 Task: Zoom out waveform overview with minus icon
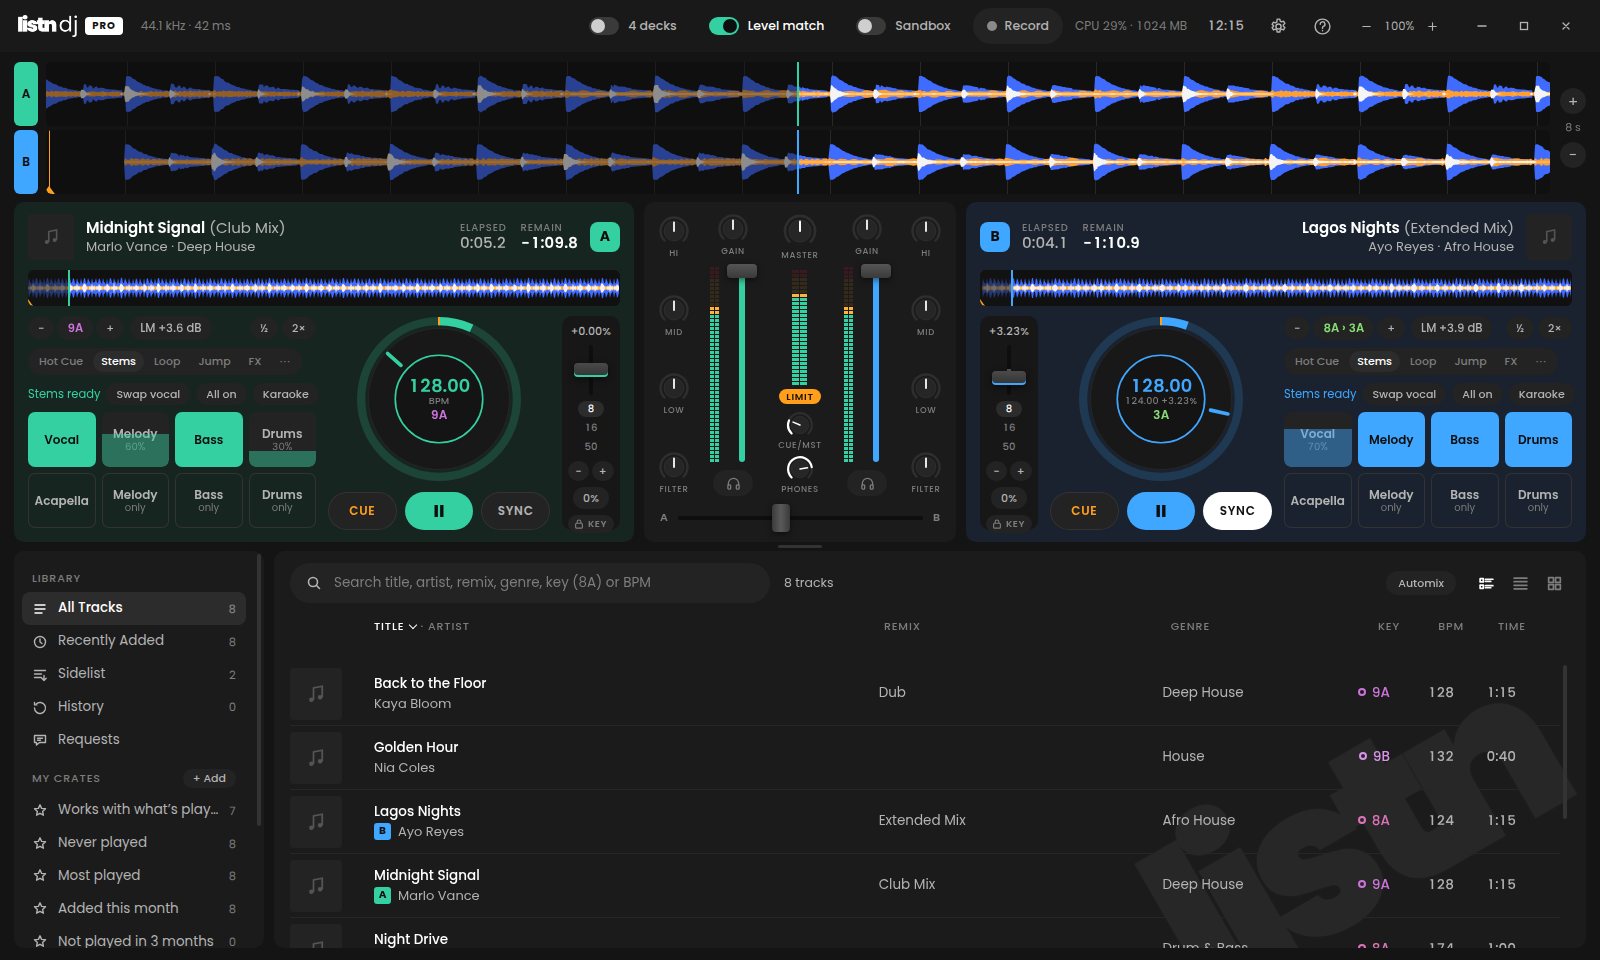(1573, 155)
